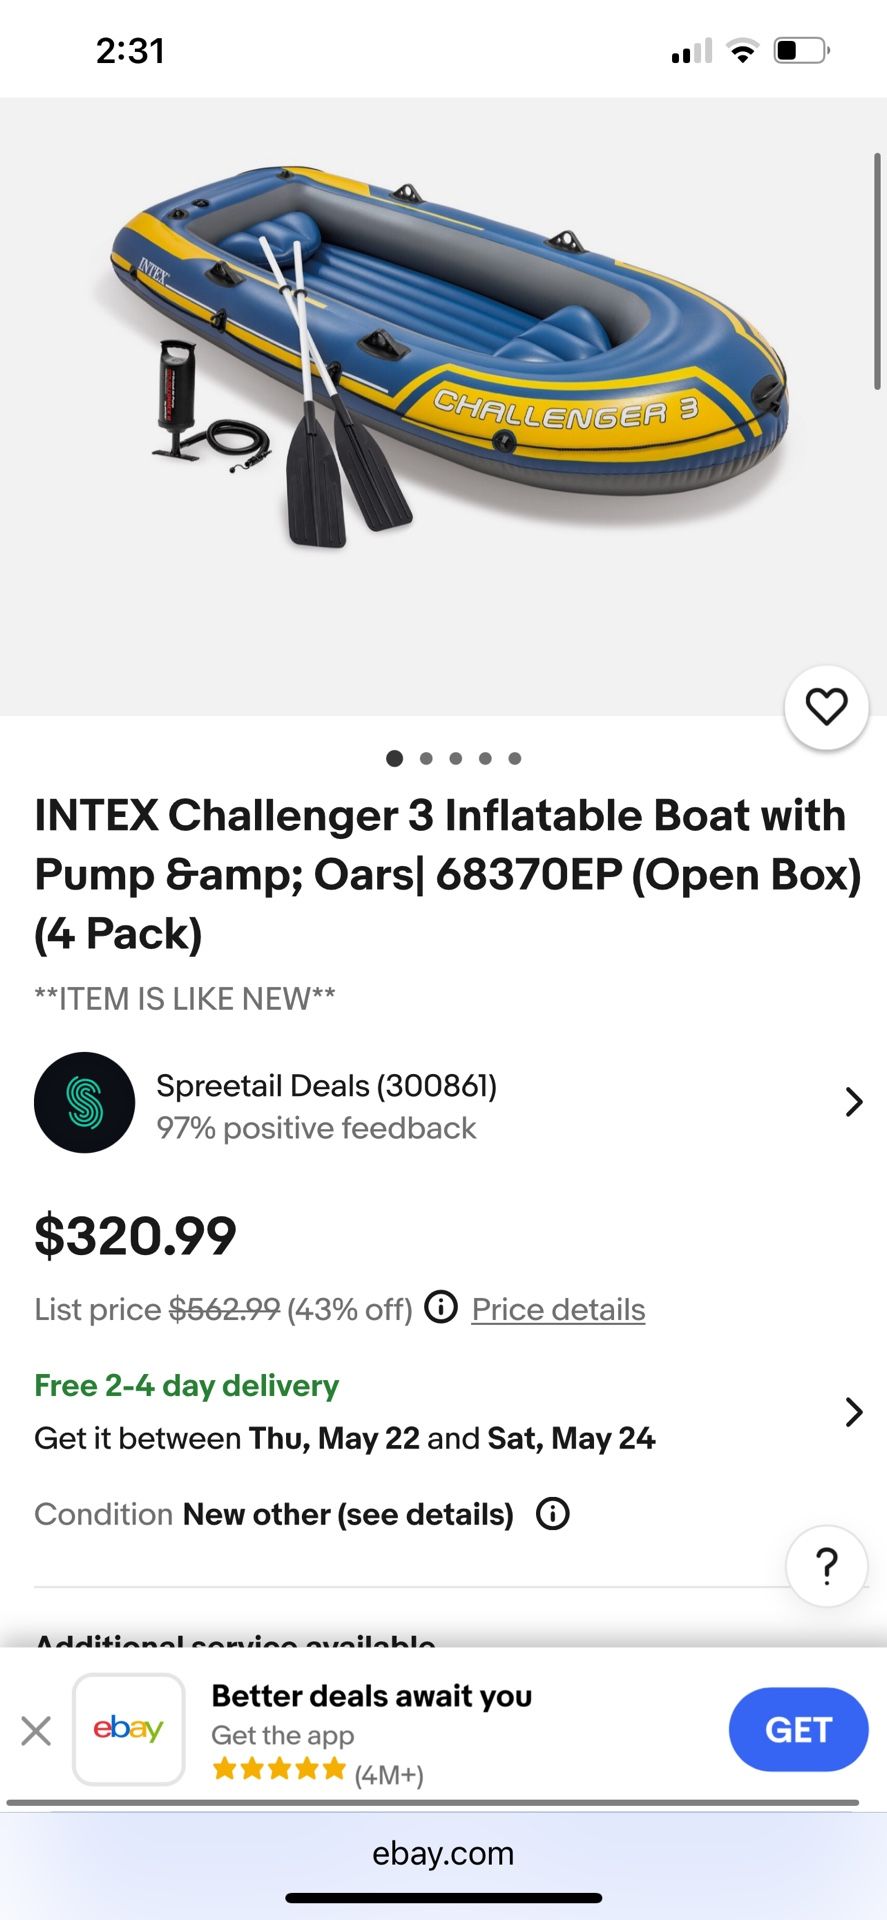Jump to the fifth product image dot
This screenshot has width=887, height=1920.
tap(514, 758)
